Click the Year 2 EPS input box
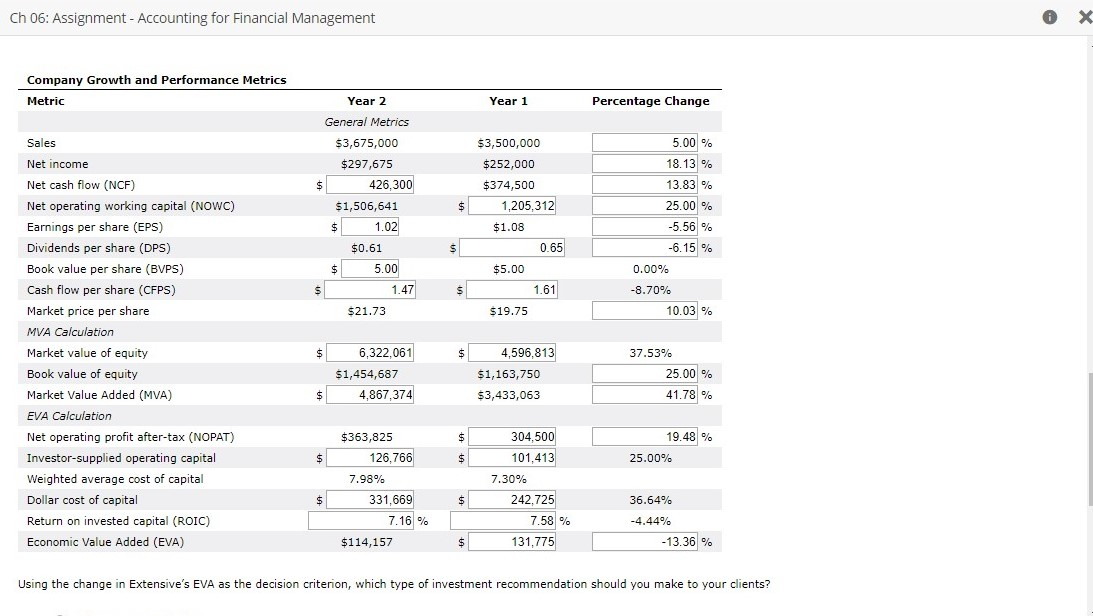The image size is (1093, 616). pyautogui.click(x=370, y=226)
